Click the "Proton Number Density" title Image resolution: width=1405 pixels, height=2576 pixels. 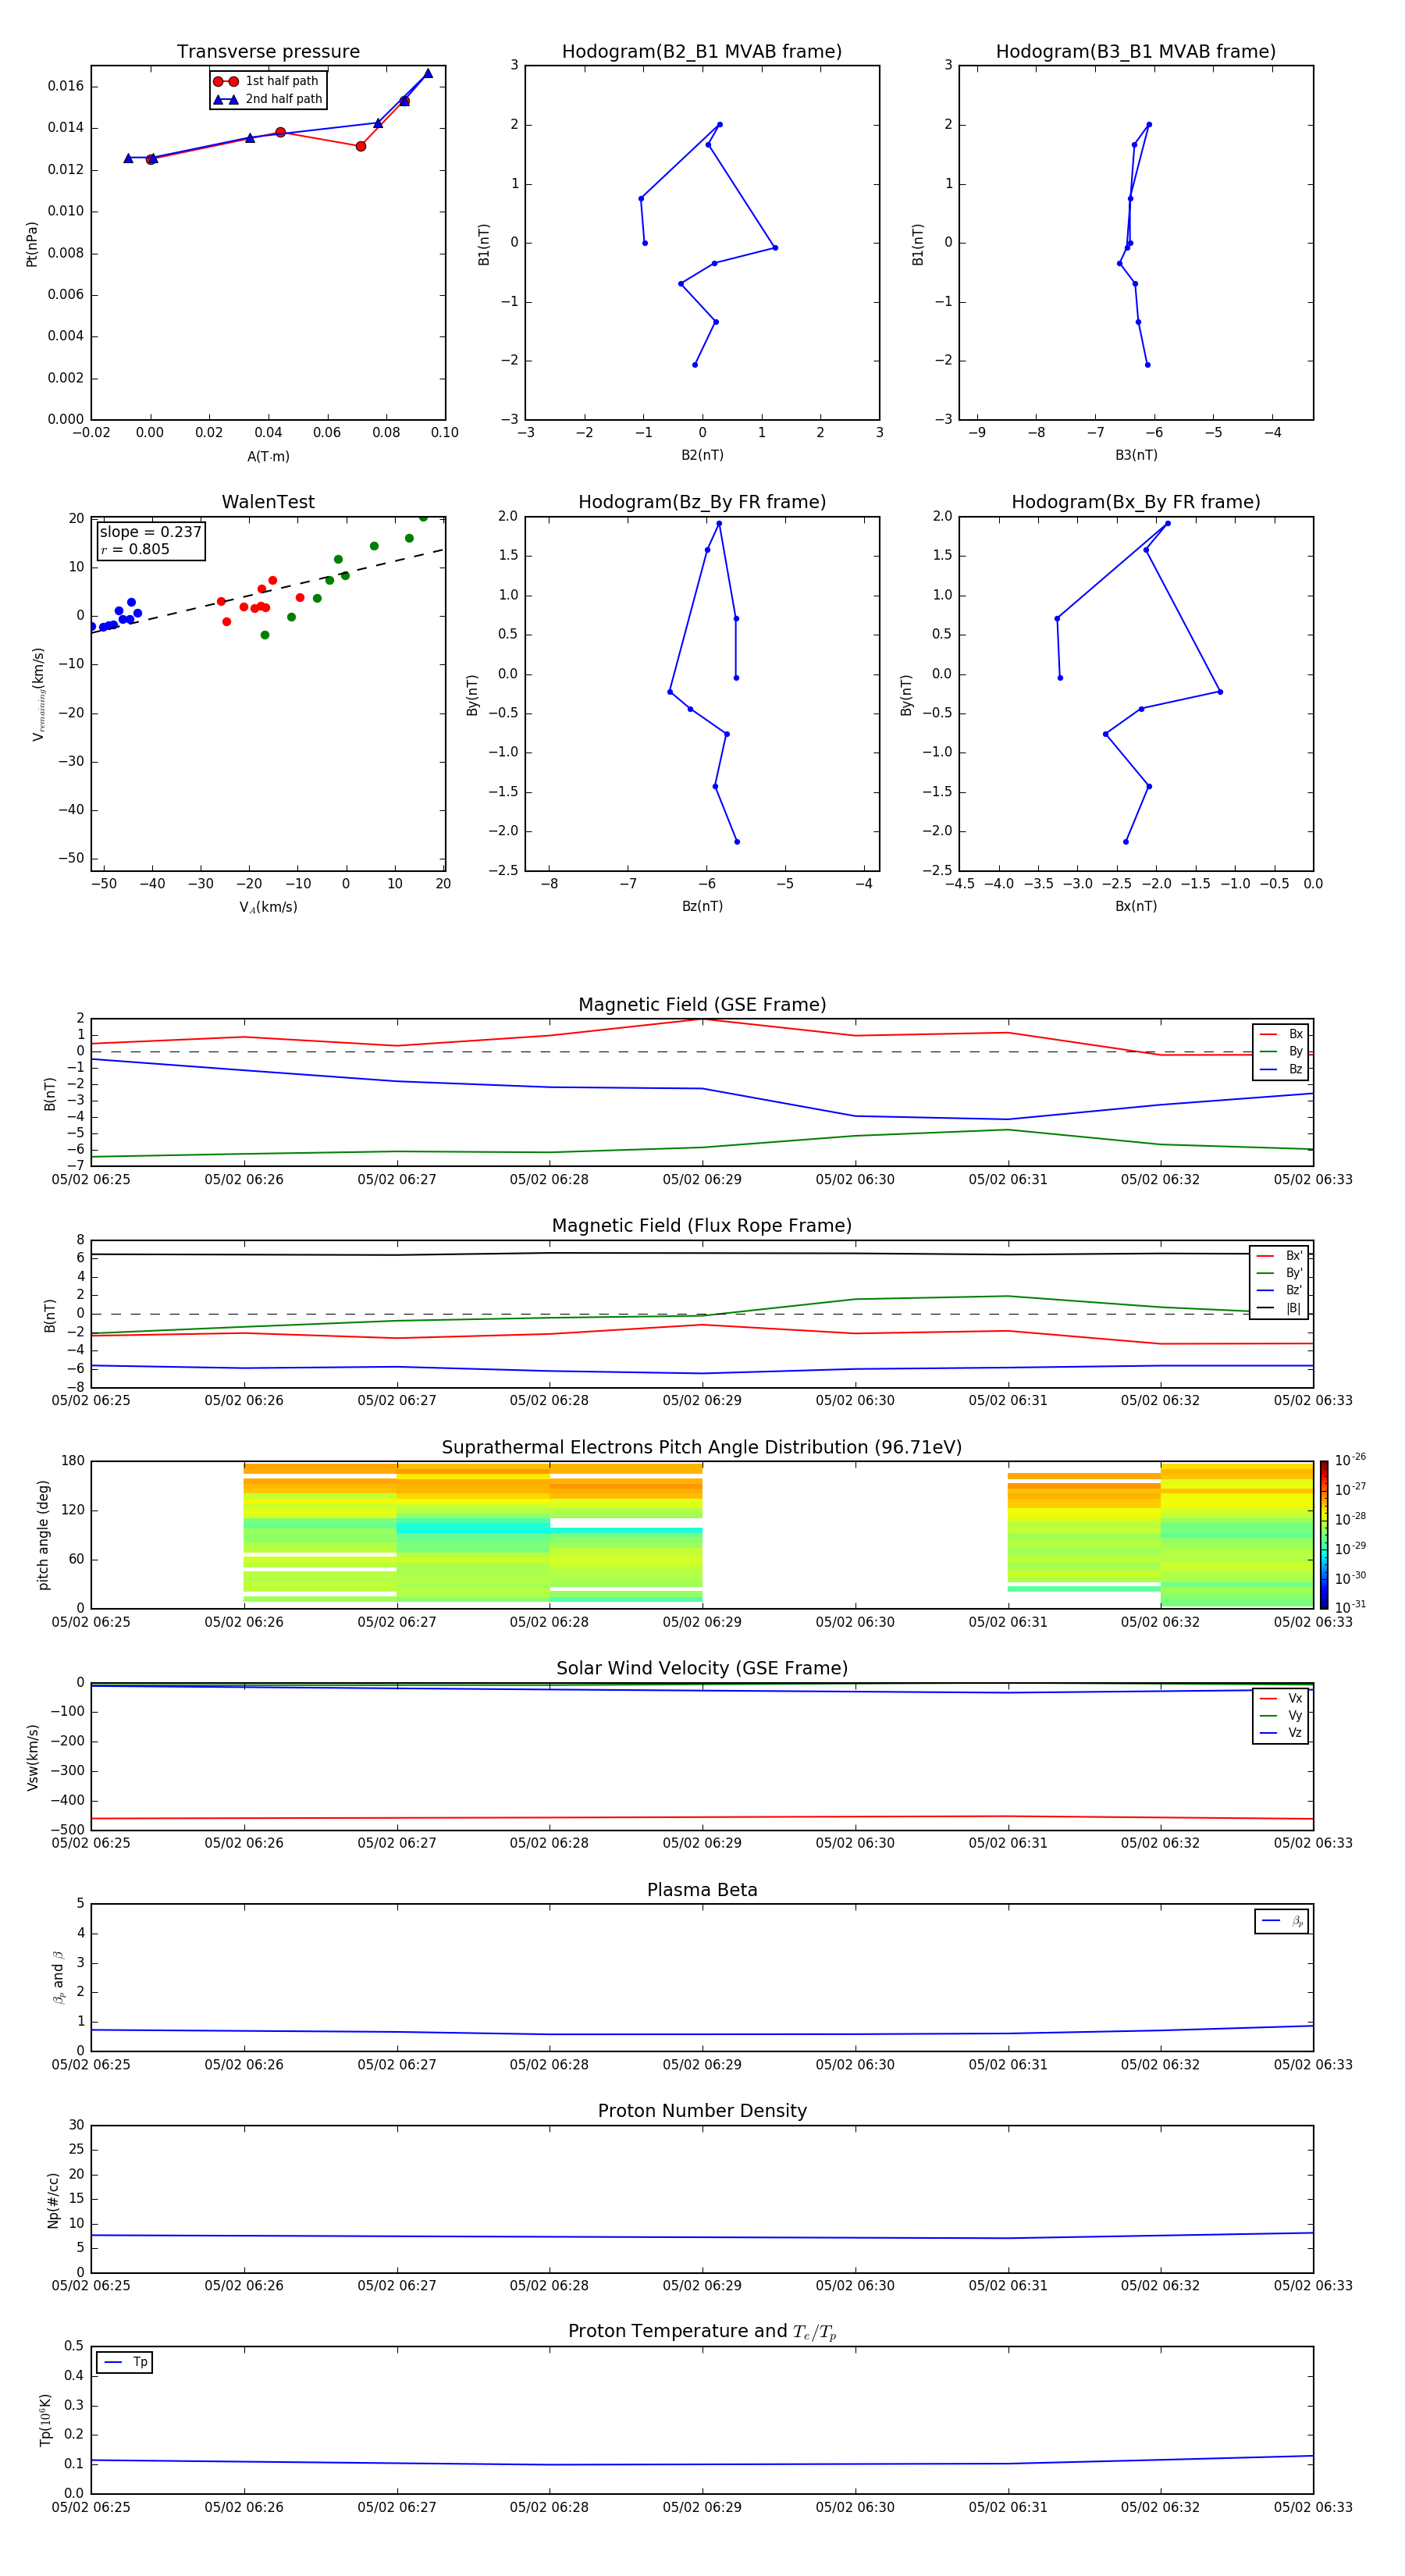click(x=702, y=2111)
